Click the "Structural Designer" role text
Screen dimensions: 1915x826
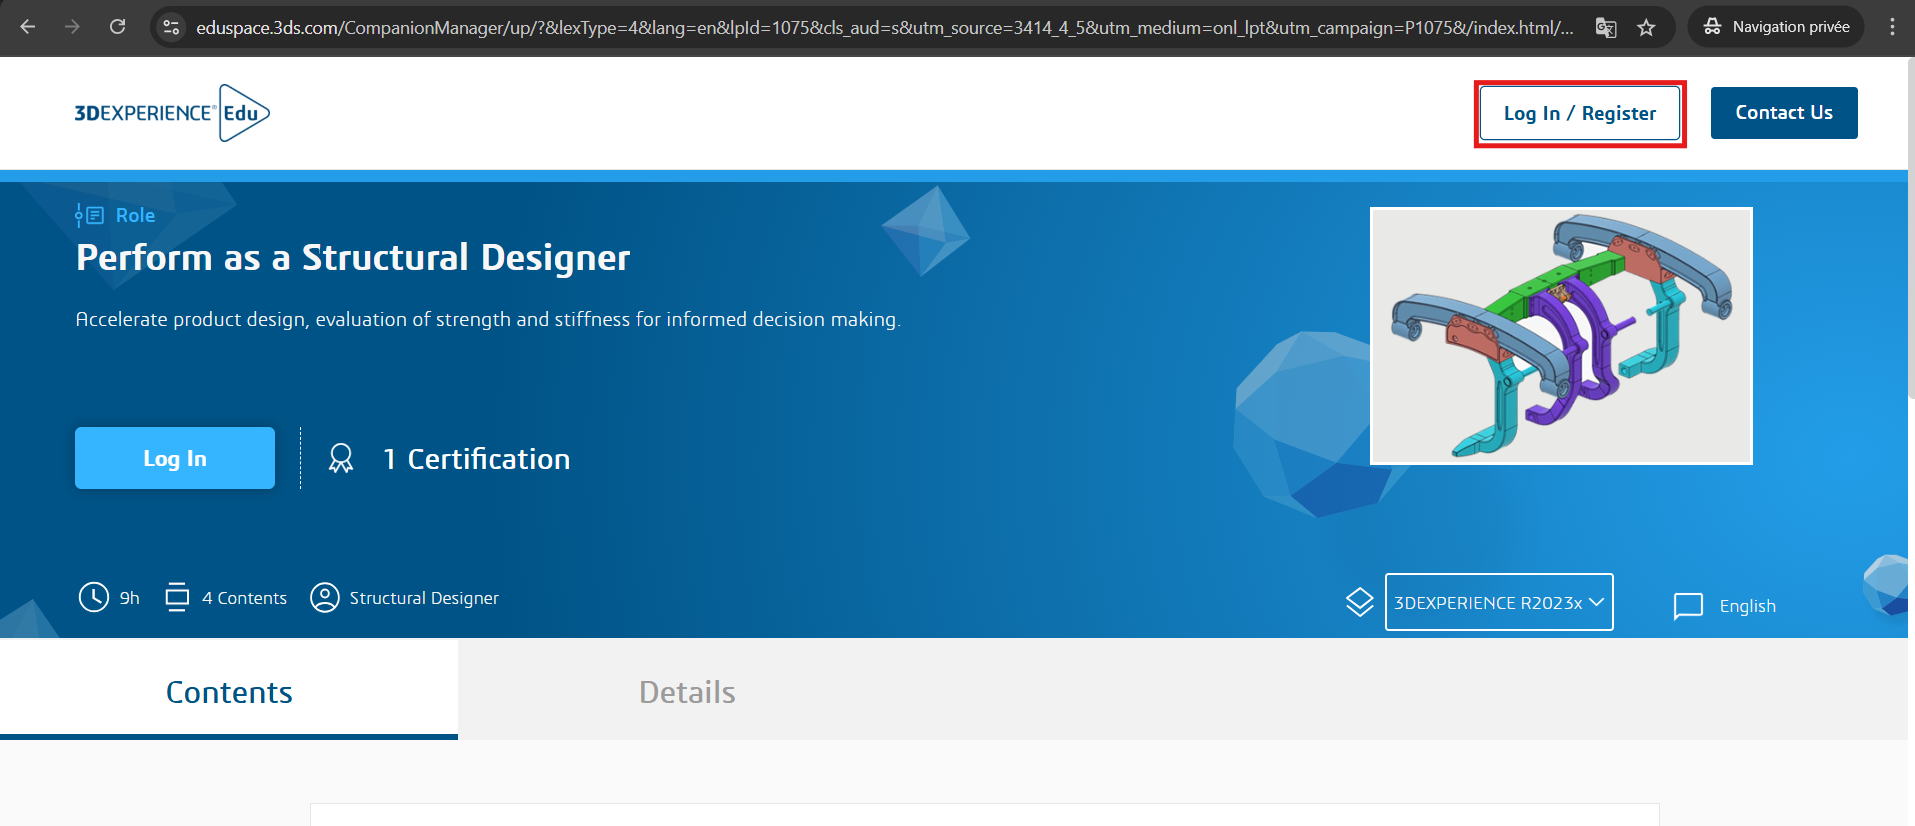424,598
